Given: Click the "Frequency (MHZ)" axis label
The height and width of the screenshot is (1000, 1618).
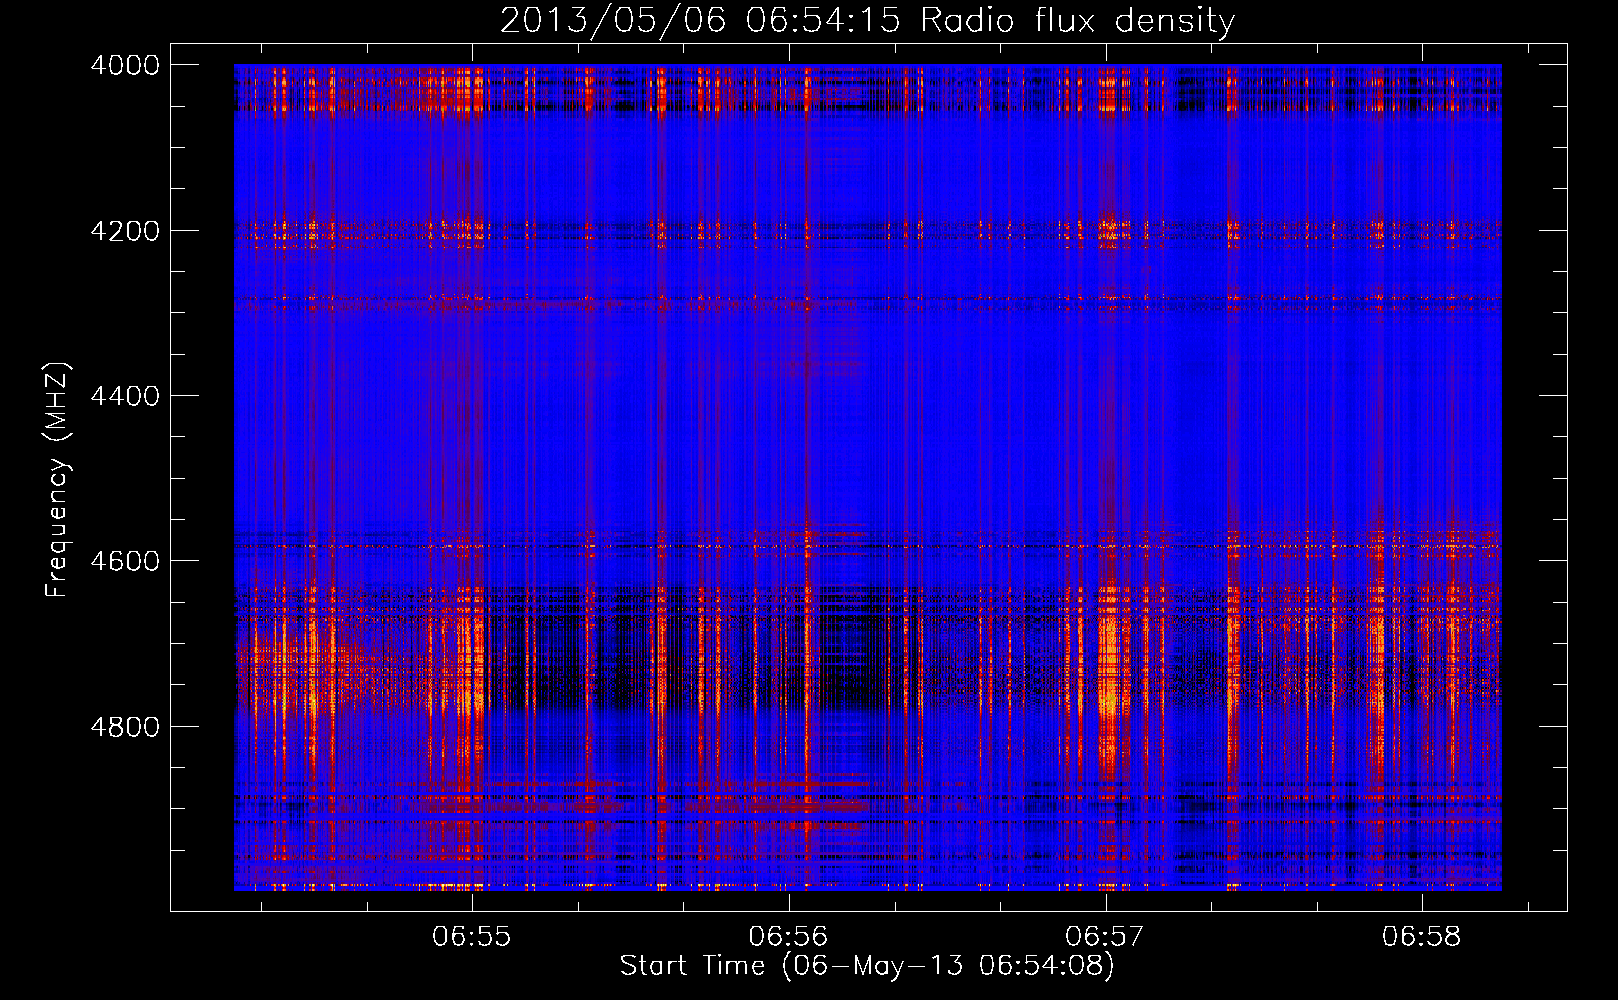Looking at the screenshot, I should click(x=57, y=479).
